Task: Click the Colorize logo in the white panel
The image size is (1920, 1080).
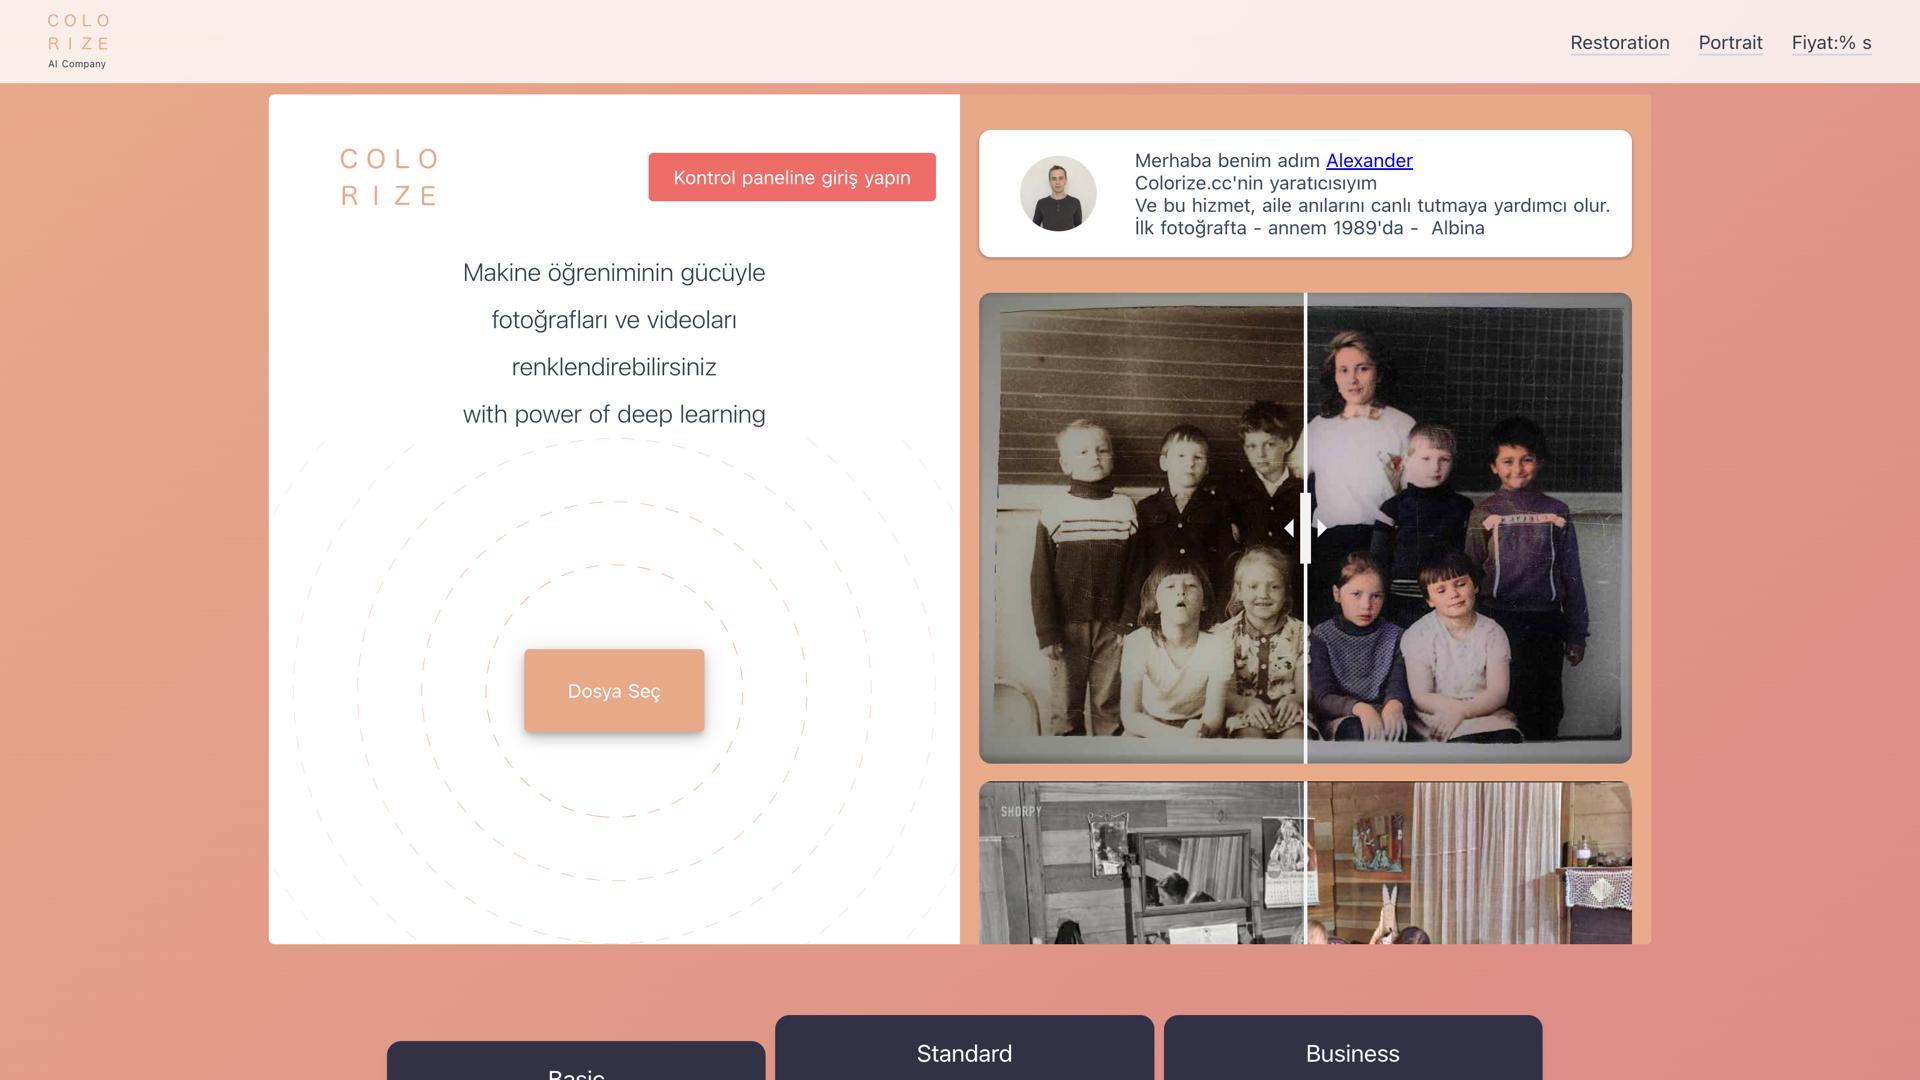Action: coord(389,177)
